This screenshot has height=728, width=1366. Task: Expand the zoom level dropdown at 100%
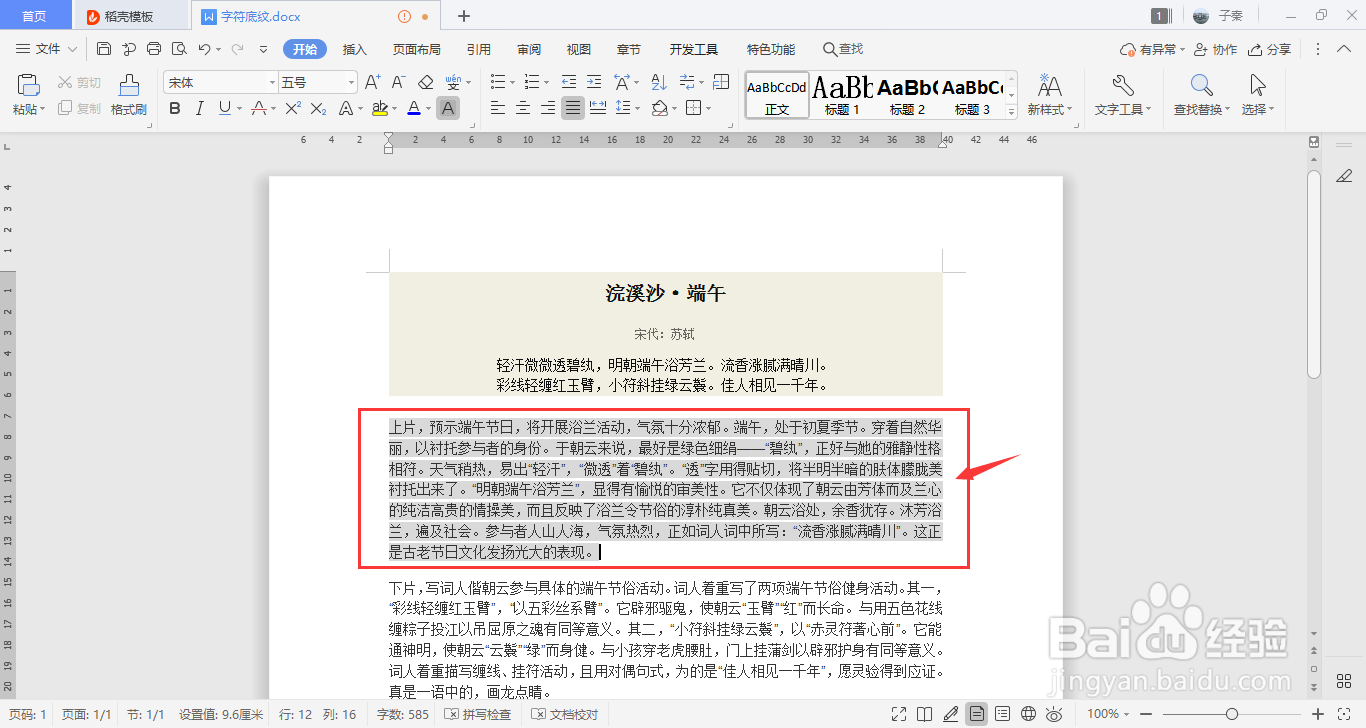click(1124, 714)
